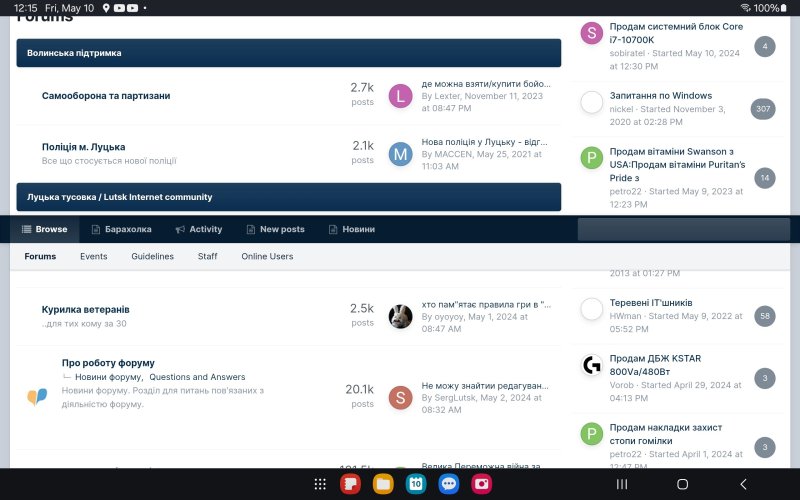Viewport: 800px width, 500px height.
Task: Collapse the Волинська підтримка category header
Action: (289, 53)
